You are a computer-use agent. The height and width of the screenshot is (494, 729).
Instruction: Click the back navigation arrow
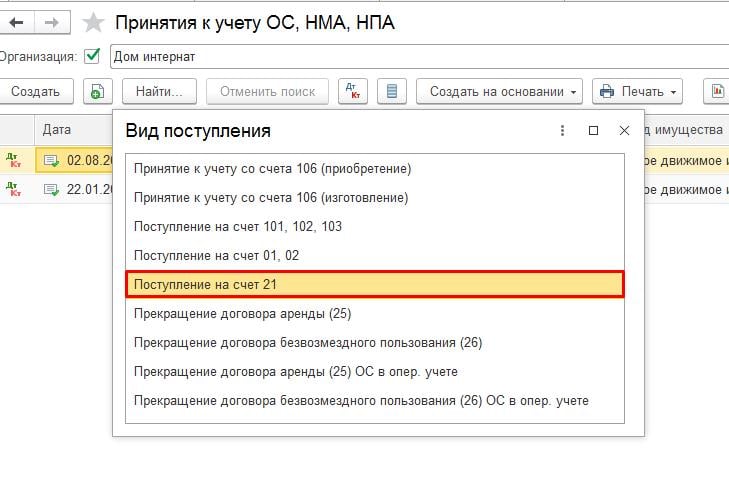pos(15,22)
